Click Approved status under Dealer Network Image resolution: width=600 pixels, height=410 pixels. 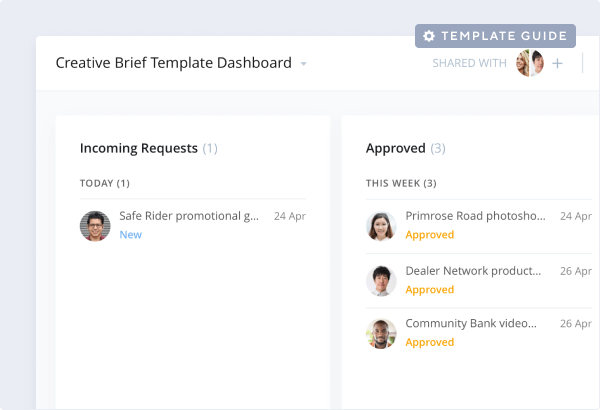429,290
